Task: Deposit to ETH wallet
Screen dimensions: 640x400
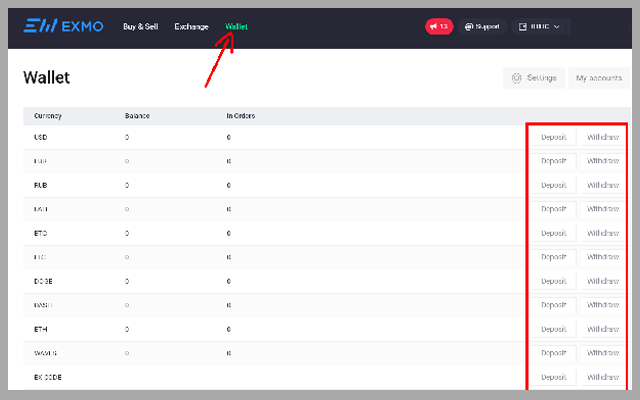Action: click(x=553, y=329)
